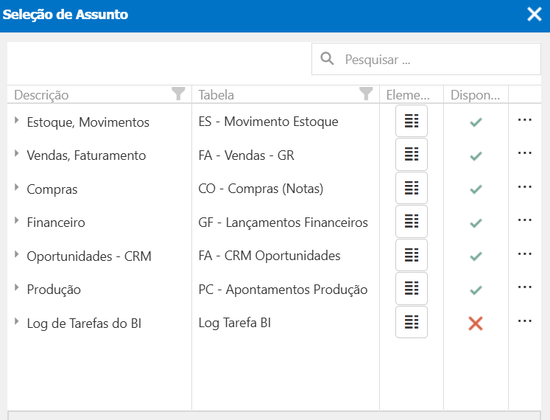Open elements list icon for Financeiro
This screenshot has width=550, height=420.
click(x=411, y=221)
